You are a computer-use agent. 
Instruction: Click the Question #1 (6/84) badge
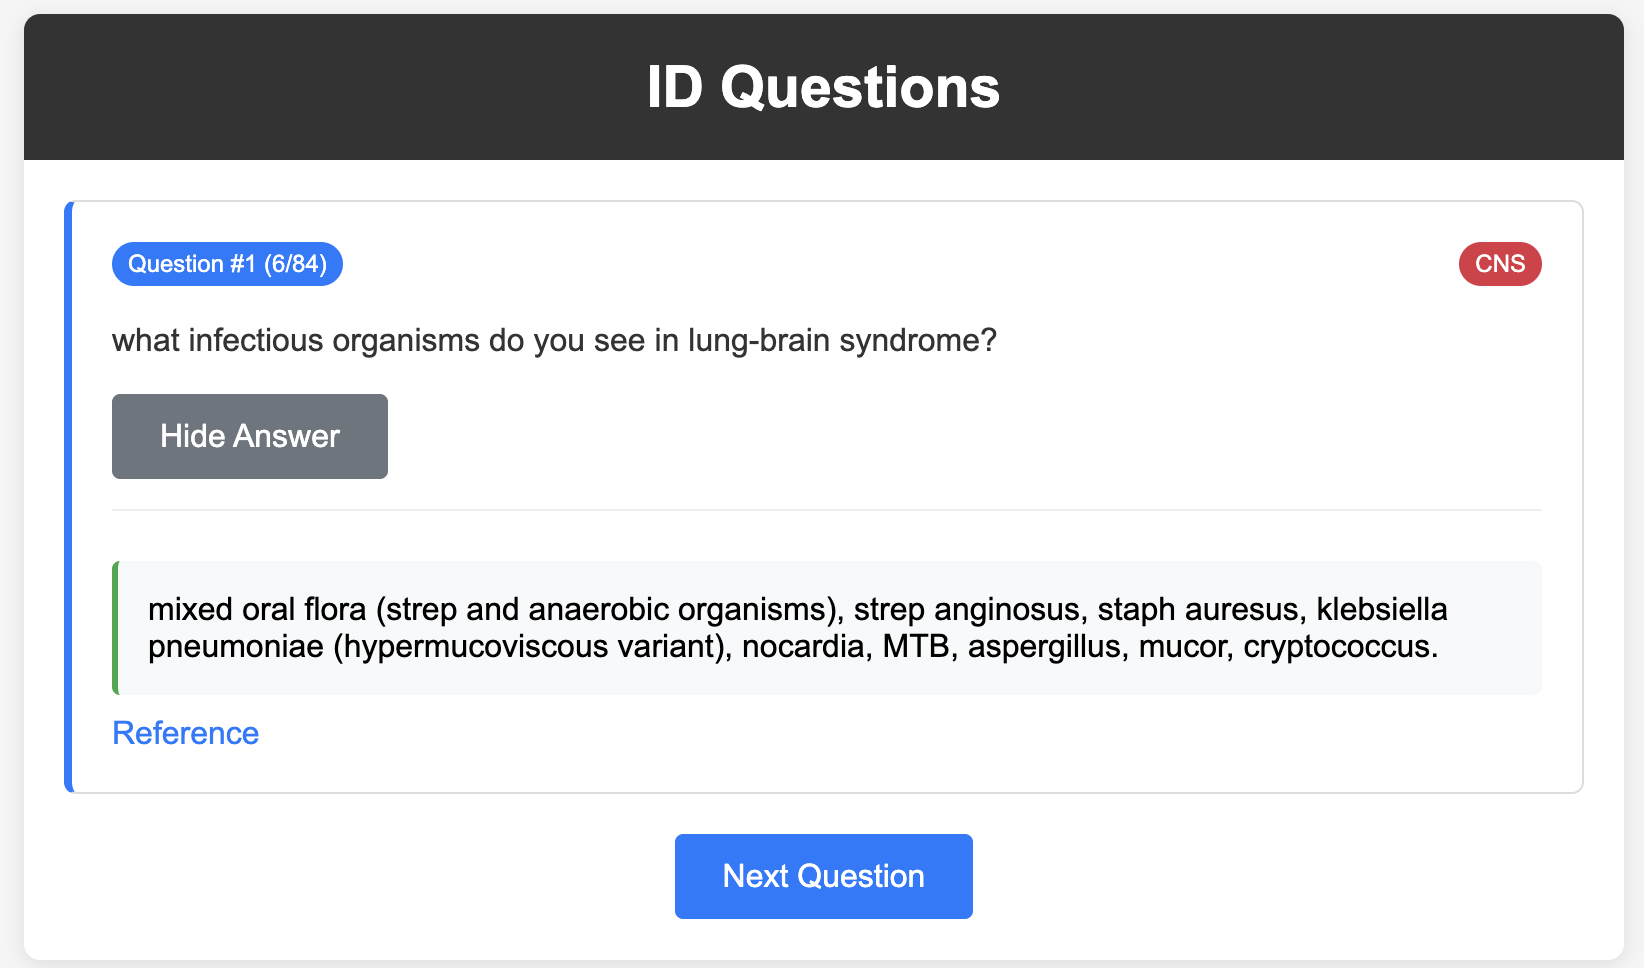click(227, 264)
